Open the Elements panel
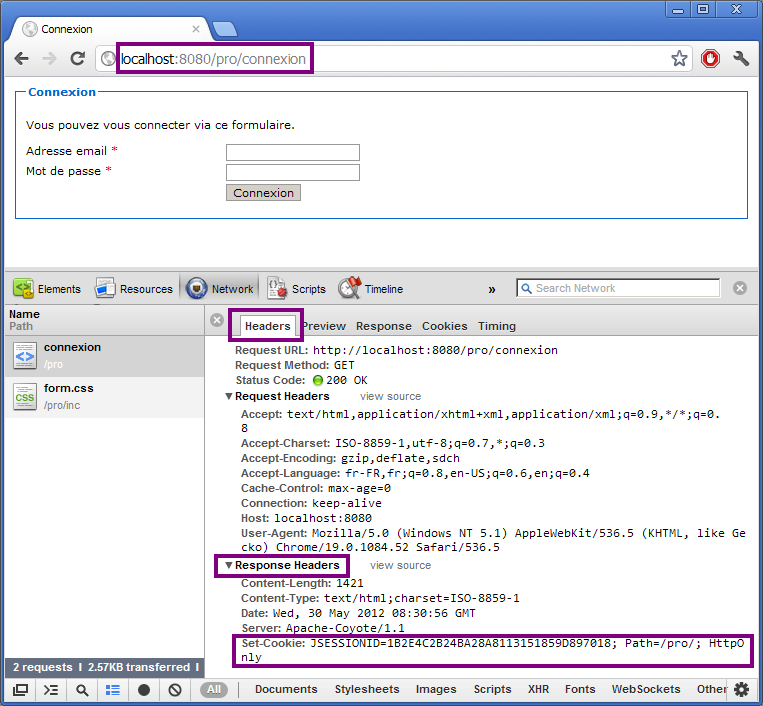The width and height of the screenshot is (763, 706). [x=47, y=289]
